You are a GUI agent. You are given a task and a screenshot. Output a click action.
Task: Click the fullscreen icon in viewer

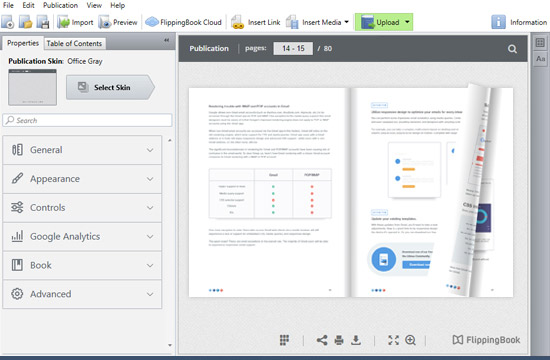pos(394,340)
